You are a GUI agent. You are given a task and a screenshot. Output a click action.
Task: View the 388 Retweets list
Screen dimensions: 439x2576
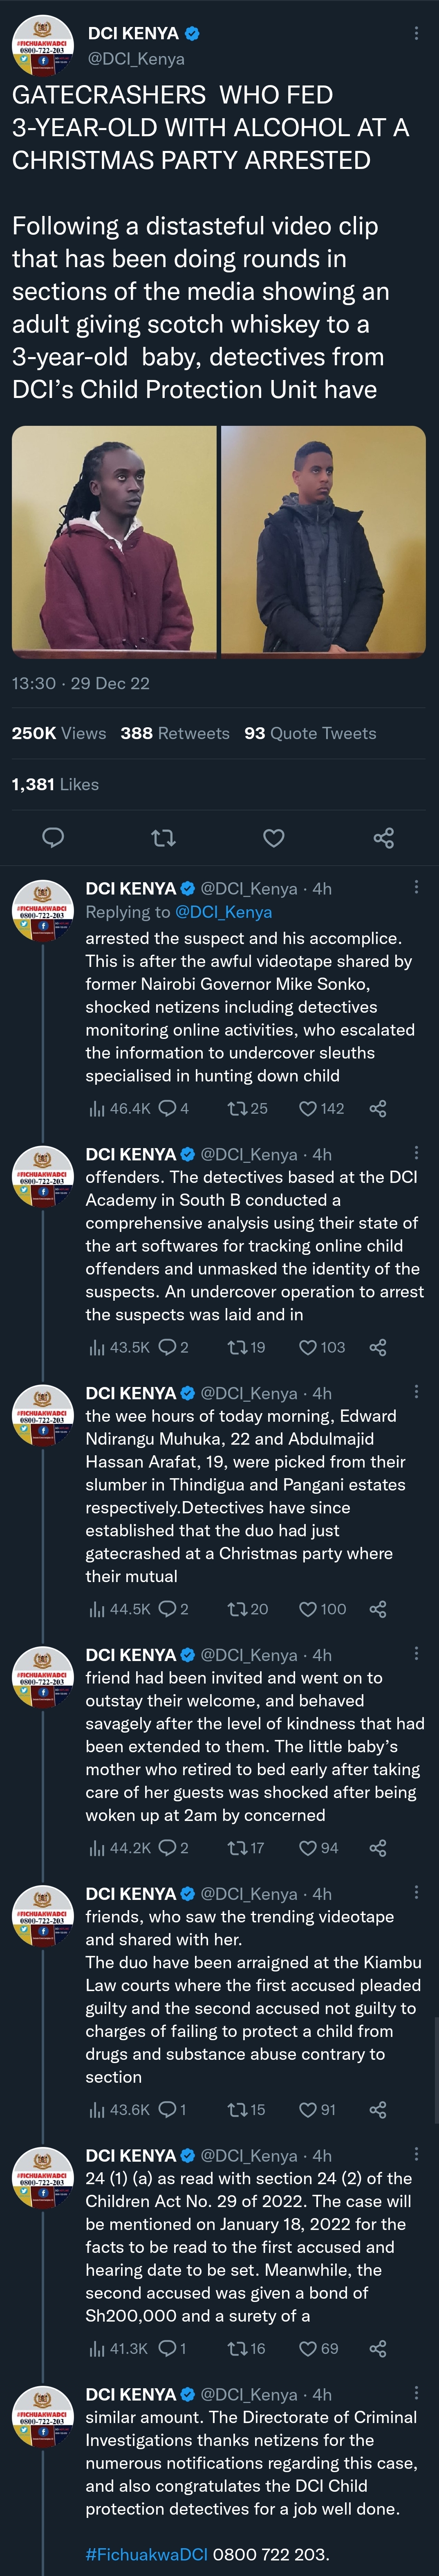pos(175,733)
